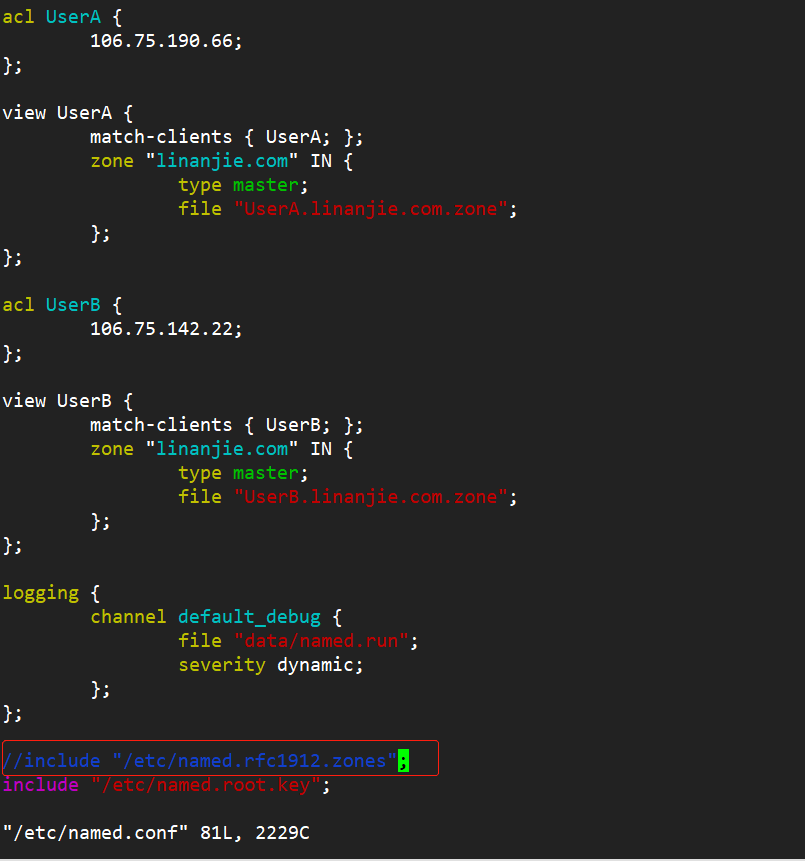Click include "/etc/named.root.key" line

166,785
